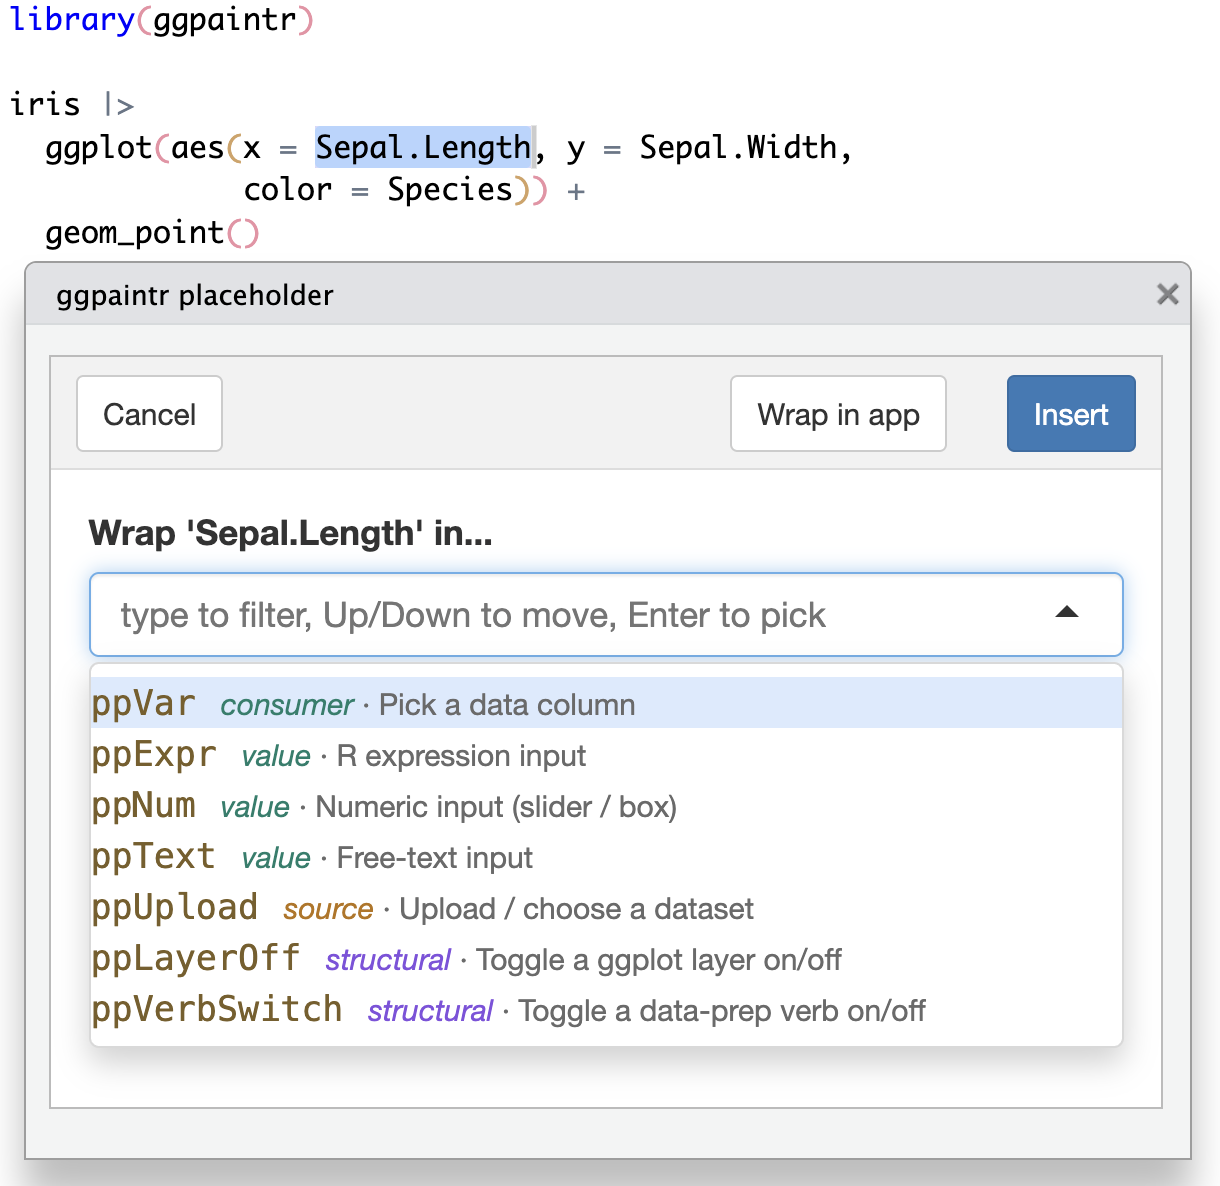1220x1186 pixels.
Task: Close the ggpaintr placeholder dialog
Action: (x=1167, y=294)
